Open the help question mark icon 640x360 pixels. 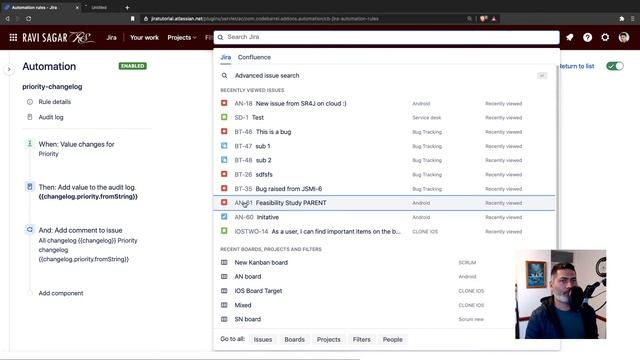tap(587, 38)
